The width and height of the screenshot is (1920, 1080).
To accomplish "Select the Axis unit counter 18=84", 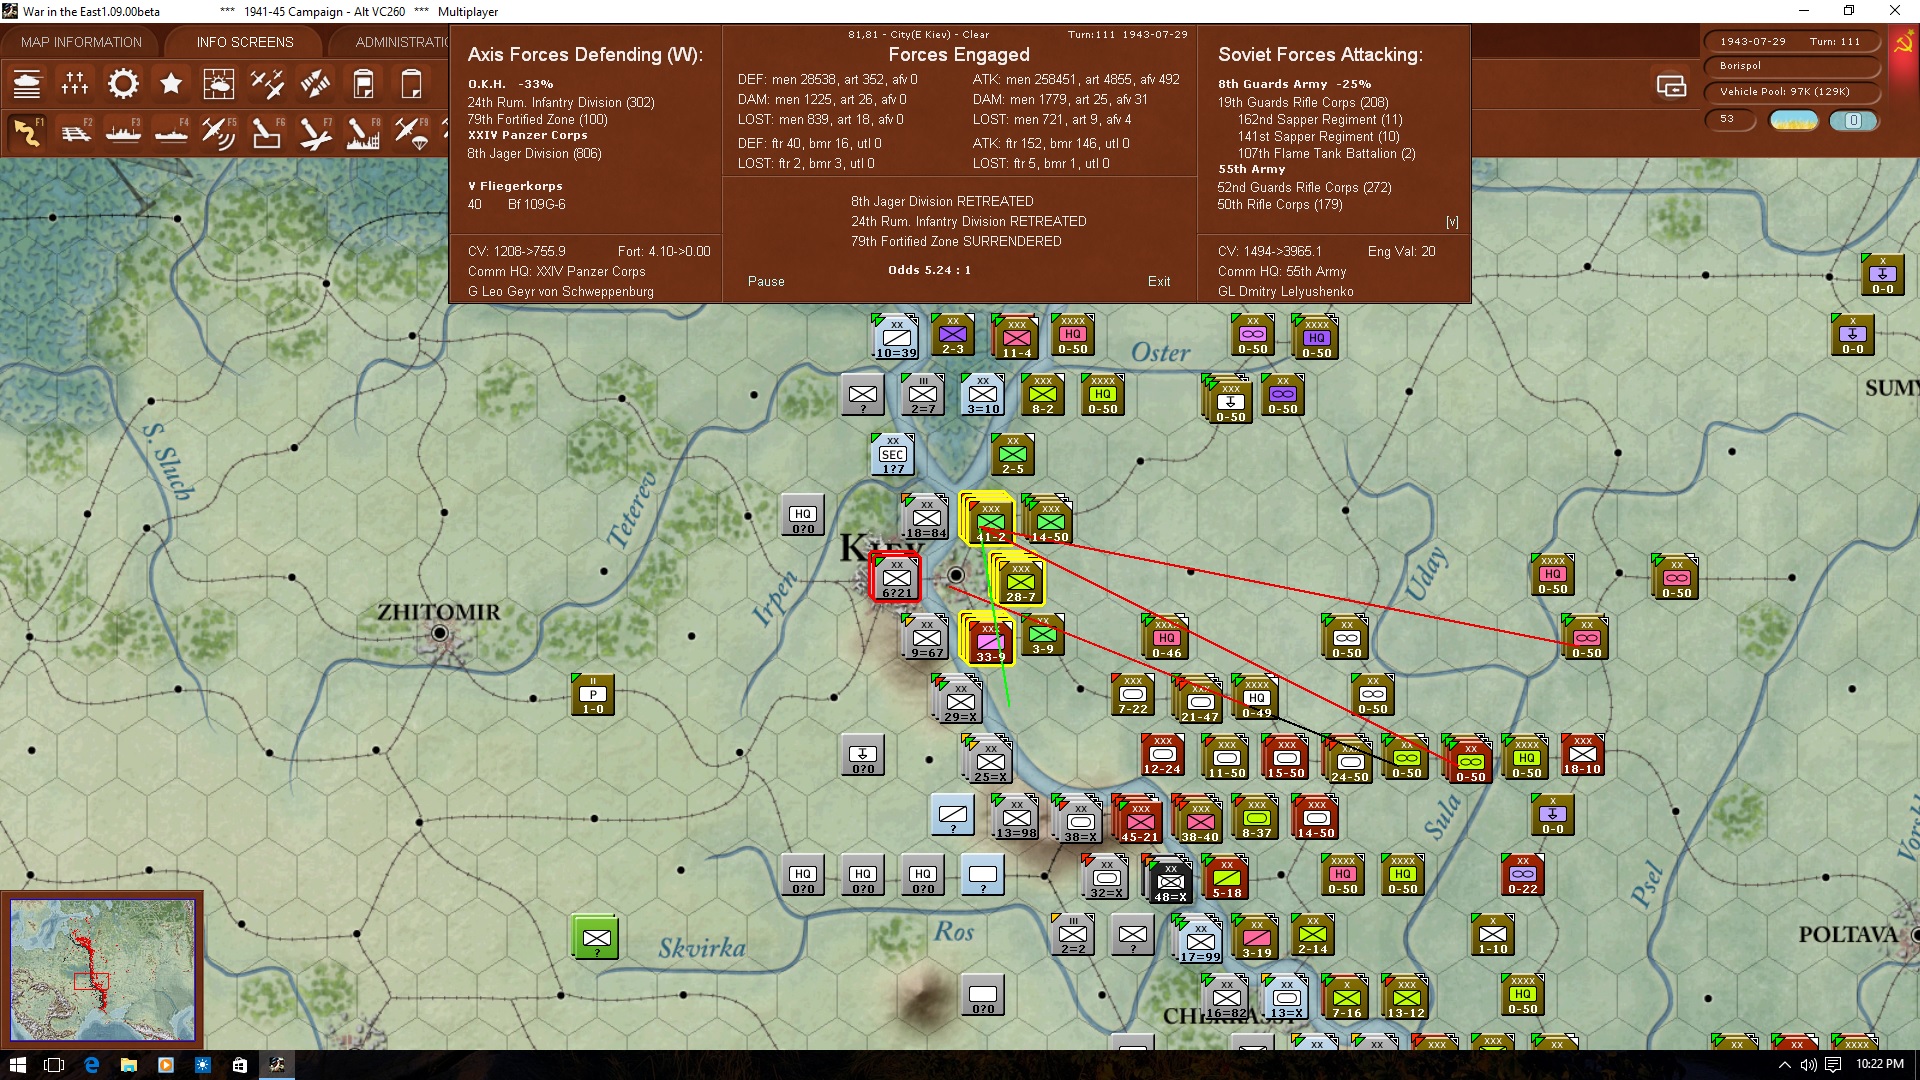I will pos(926,517).
